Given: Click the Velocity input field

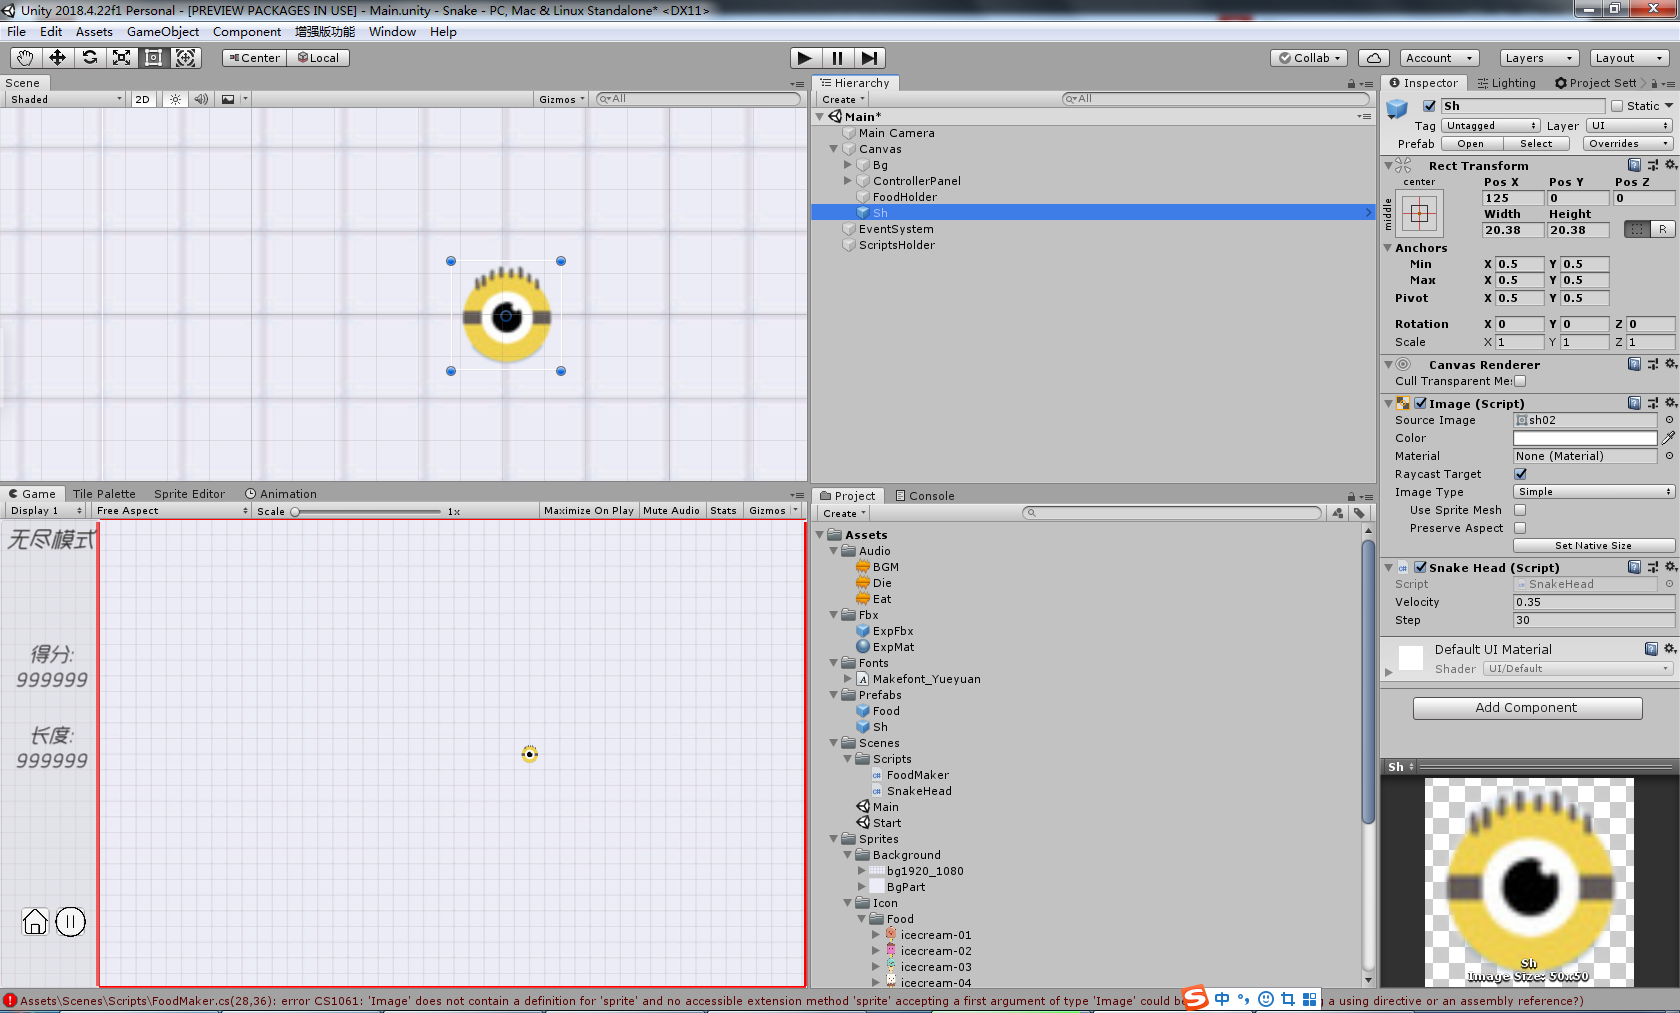Looking at the screenshot, I should 1593,602.
